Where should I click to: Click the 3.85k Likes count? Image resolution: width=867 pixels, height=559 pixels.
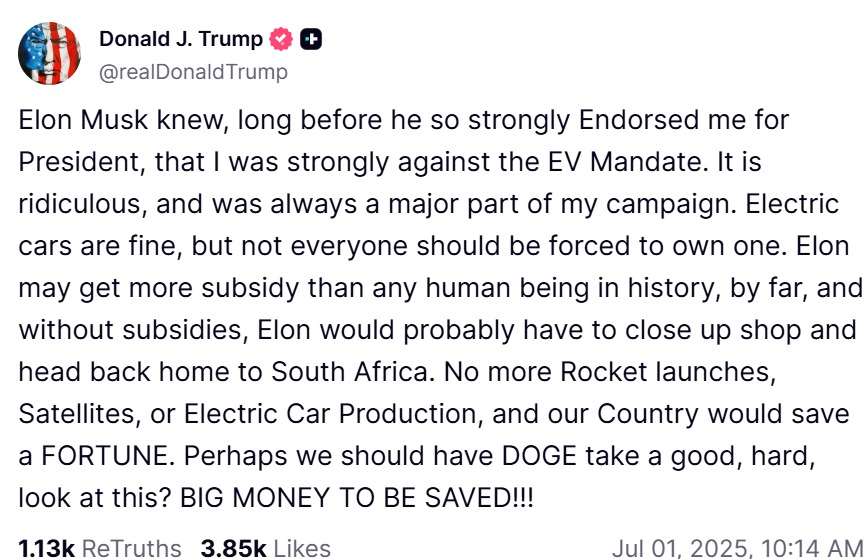tap(232, 548)
